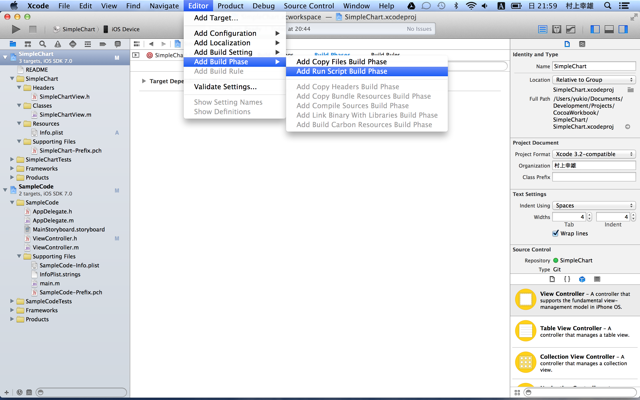640x400 pixels.
Task: Open the Navigate menu
Action: coord(164,6)
